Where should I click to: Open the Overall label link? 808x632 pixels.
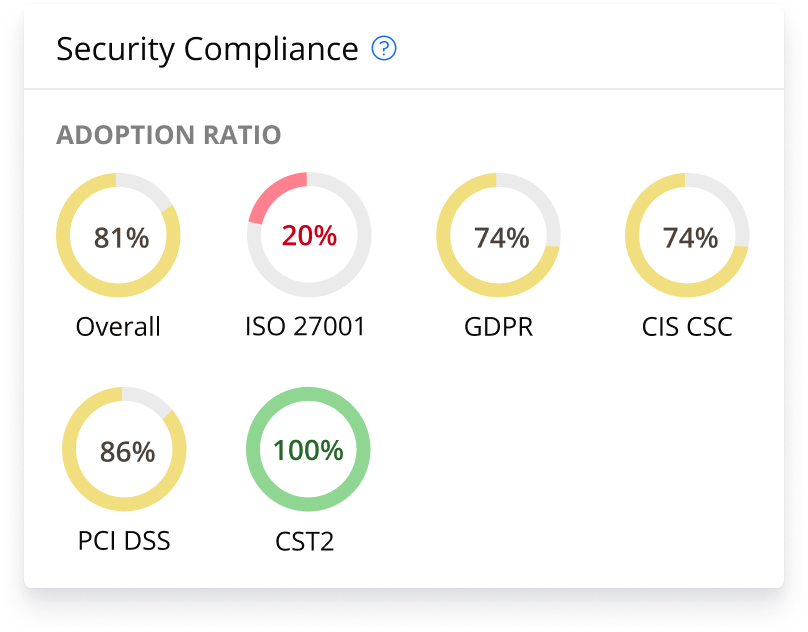[x=118, y=327]
